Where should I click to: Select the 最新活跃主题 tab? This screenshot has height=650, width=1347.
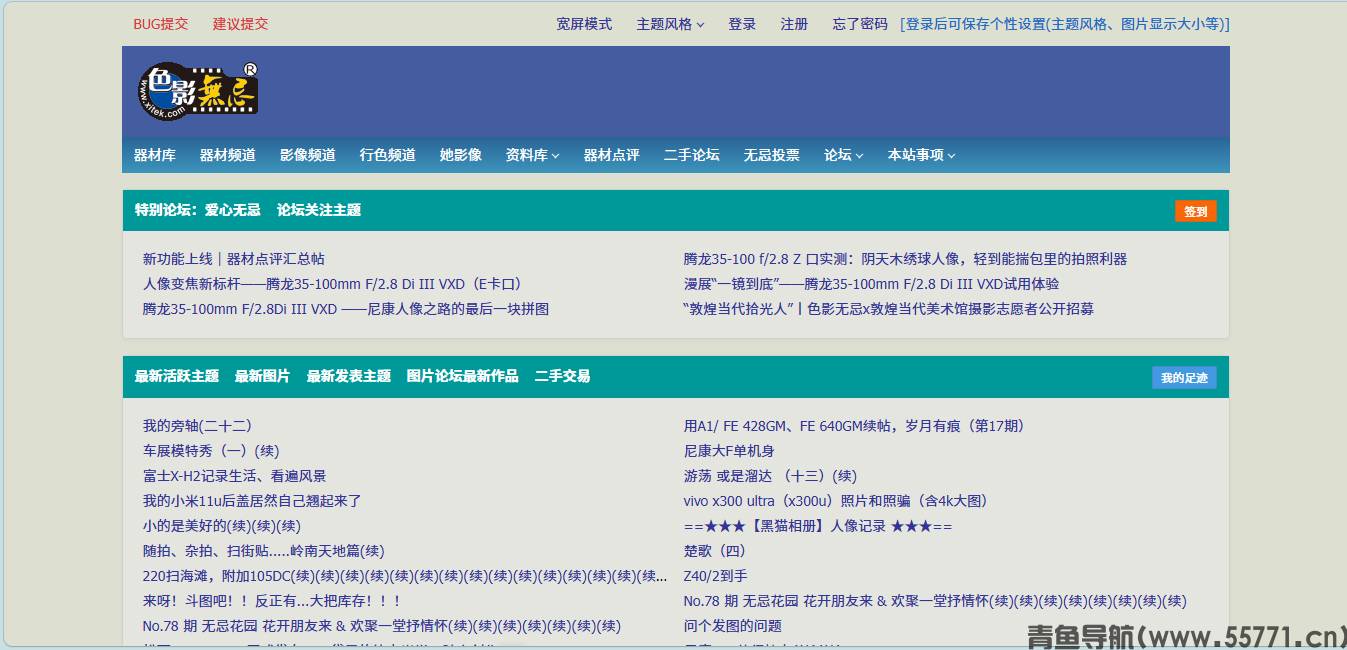point(177,376)
